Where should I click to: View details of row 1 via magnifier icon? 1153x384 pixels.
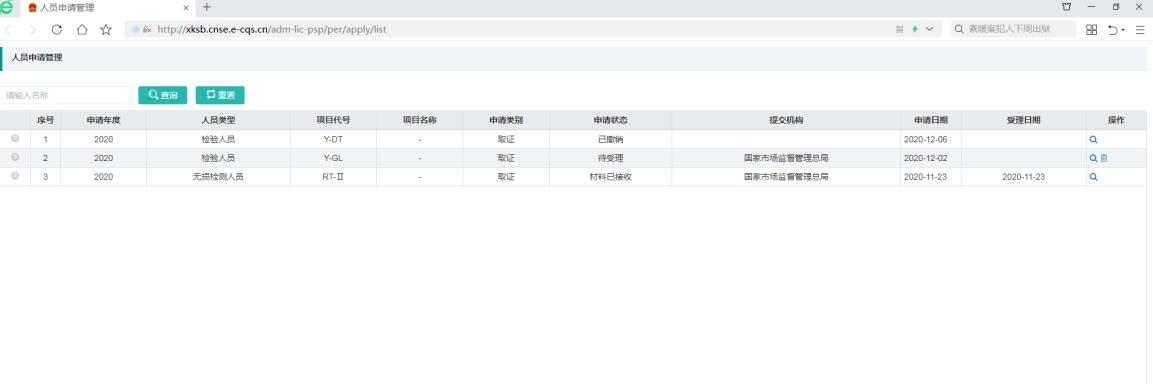pos(1093,139)
